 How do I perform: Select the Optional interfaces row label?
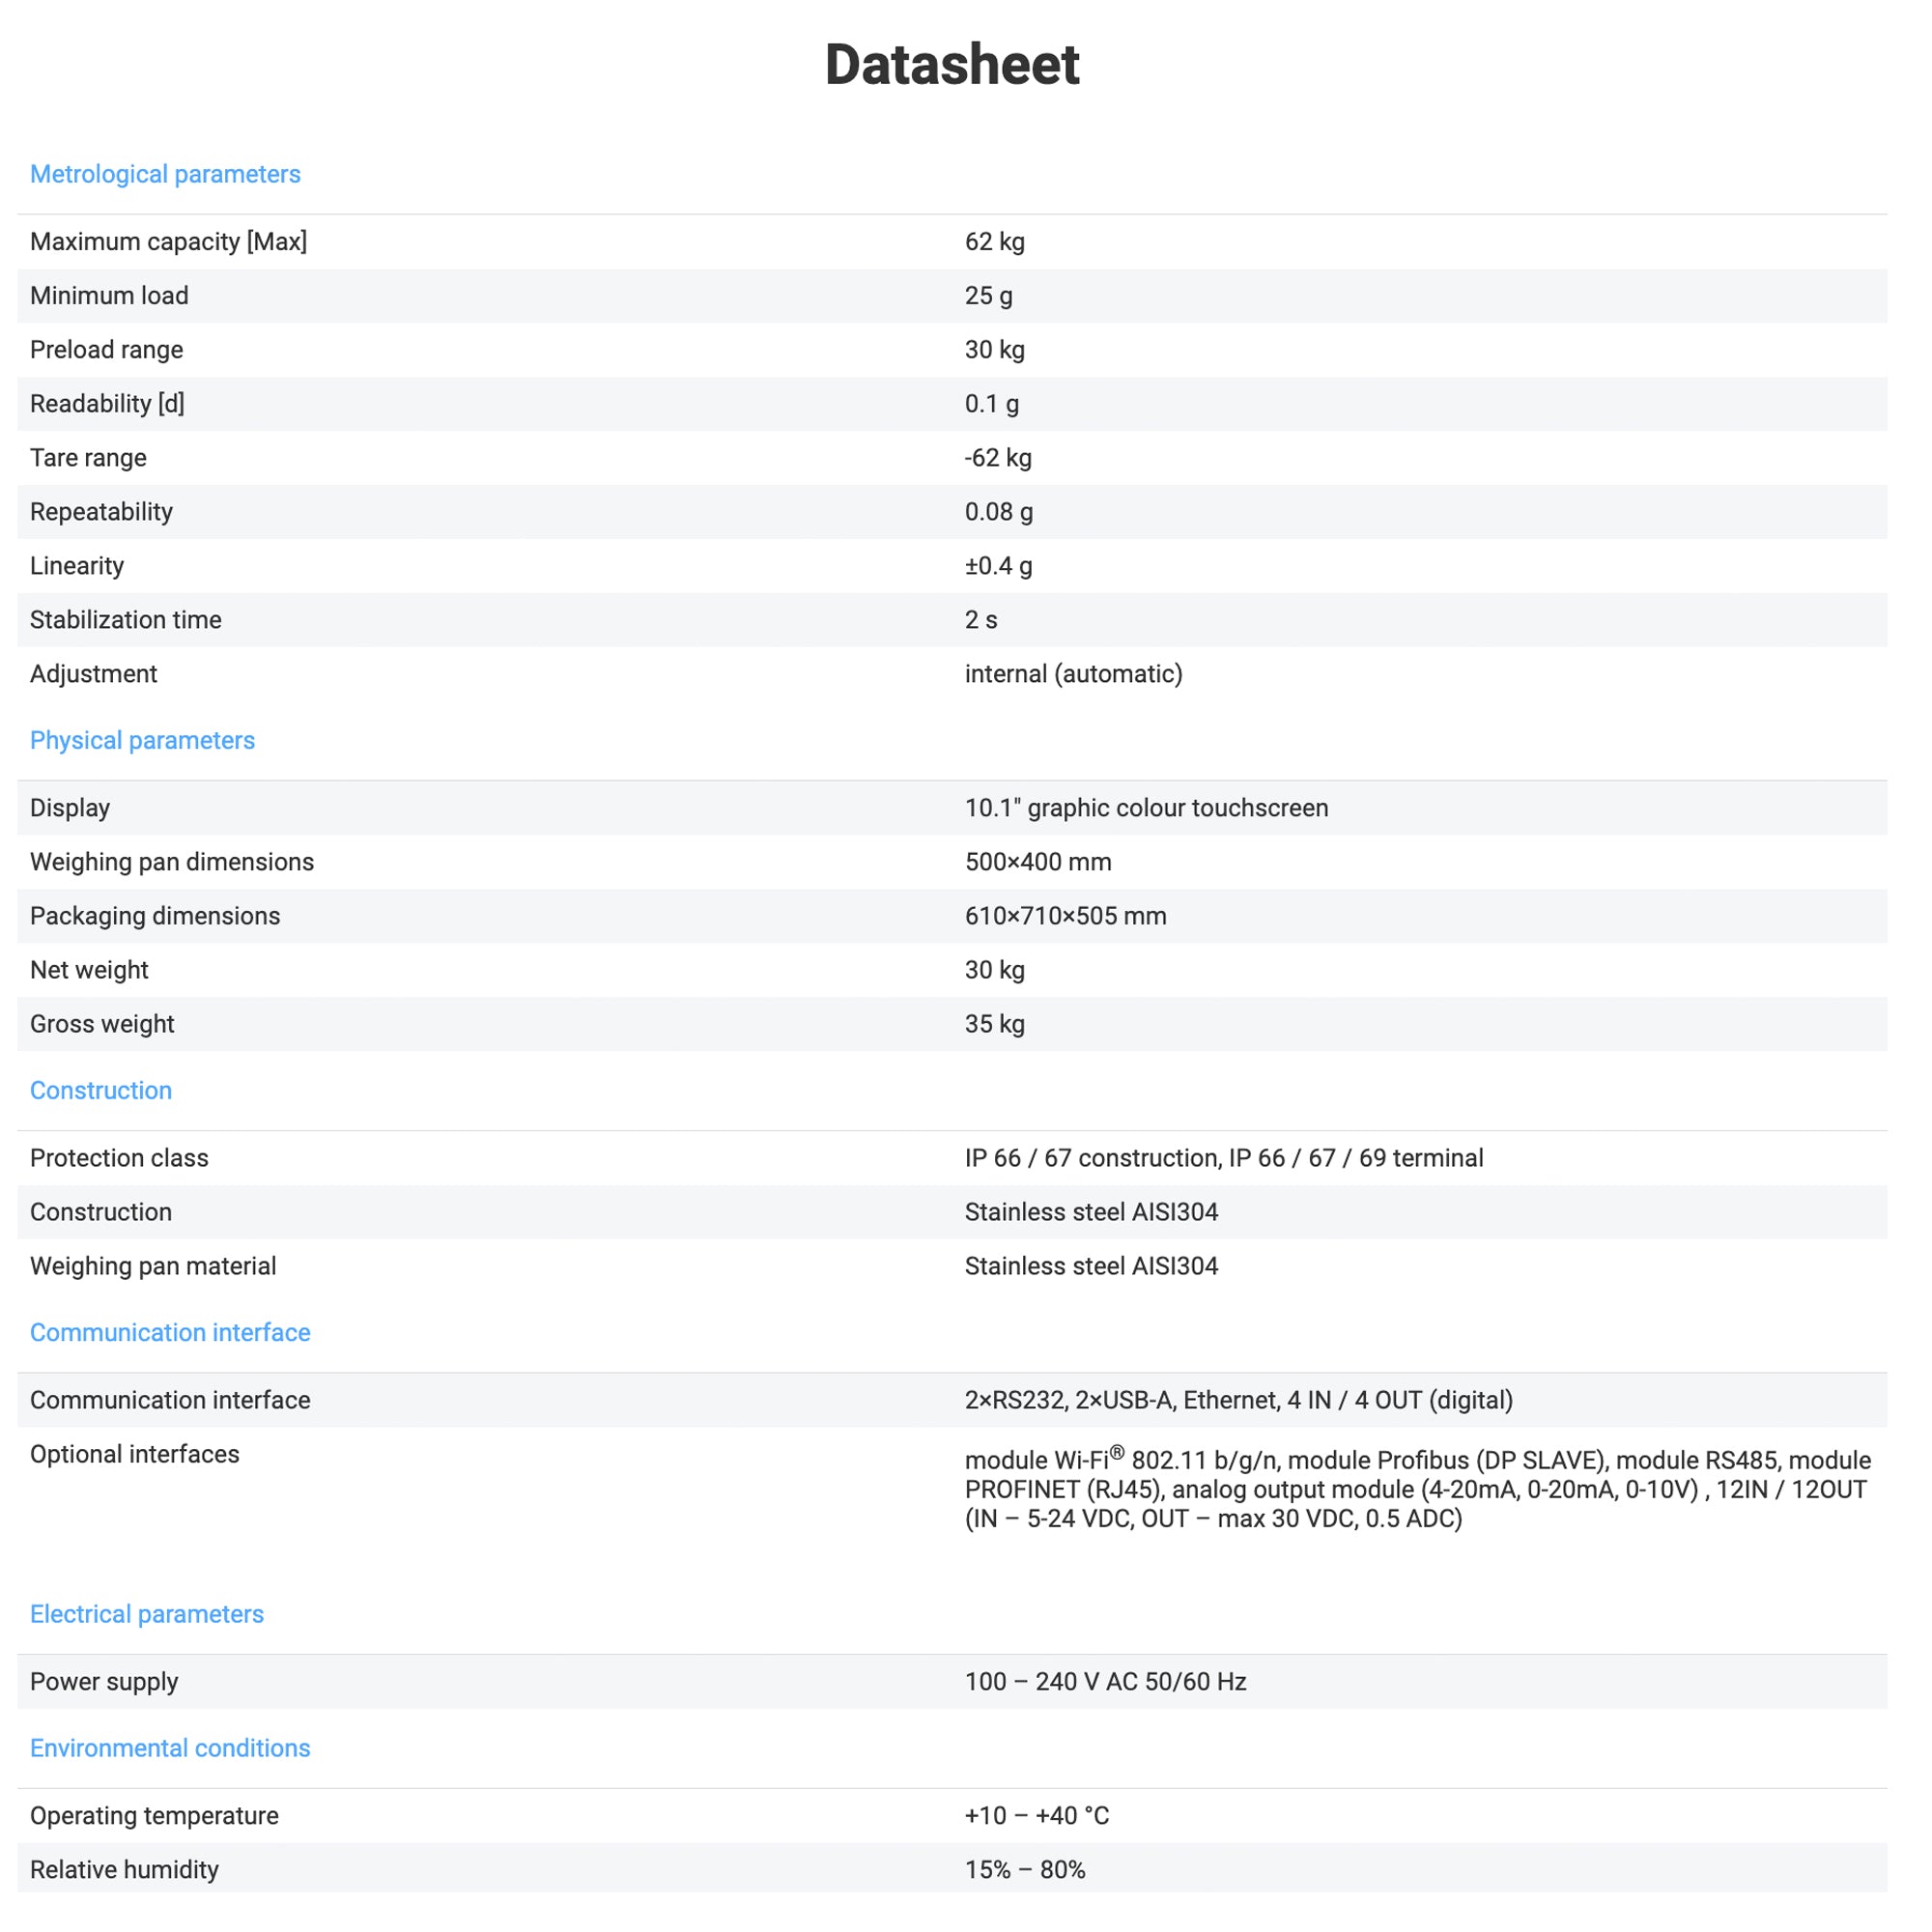[x=135, y=1454]
